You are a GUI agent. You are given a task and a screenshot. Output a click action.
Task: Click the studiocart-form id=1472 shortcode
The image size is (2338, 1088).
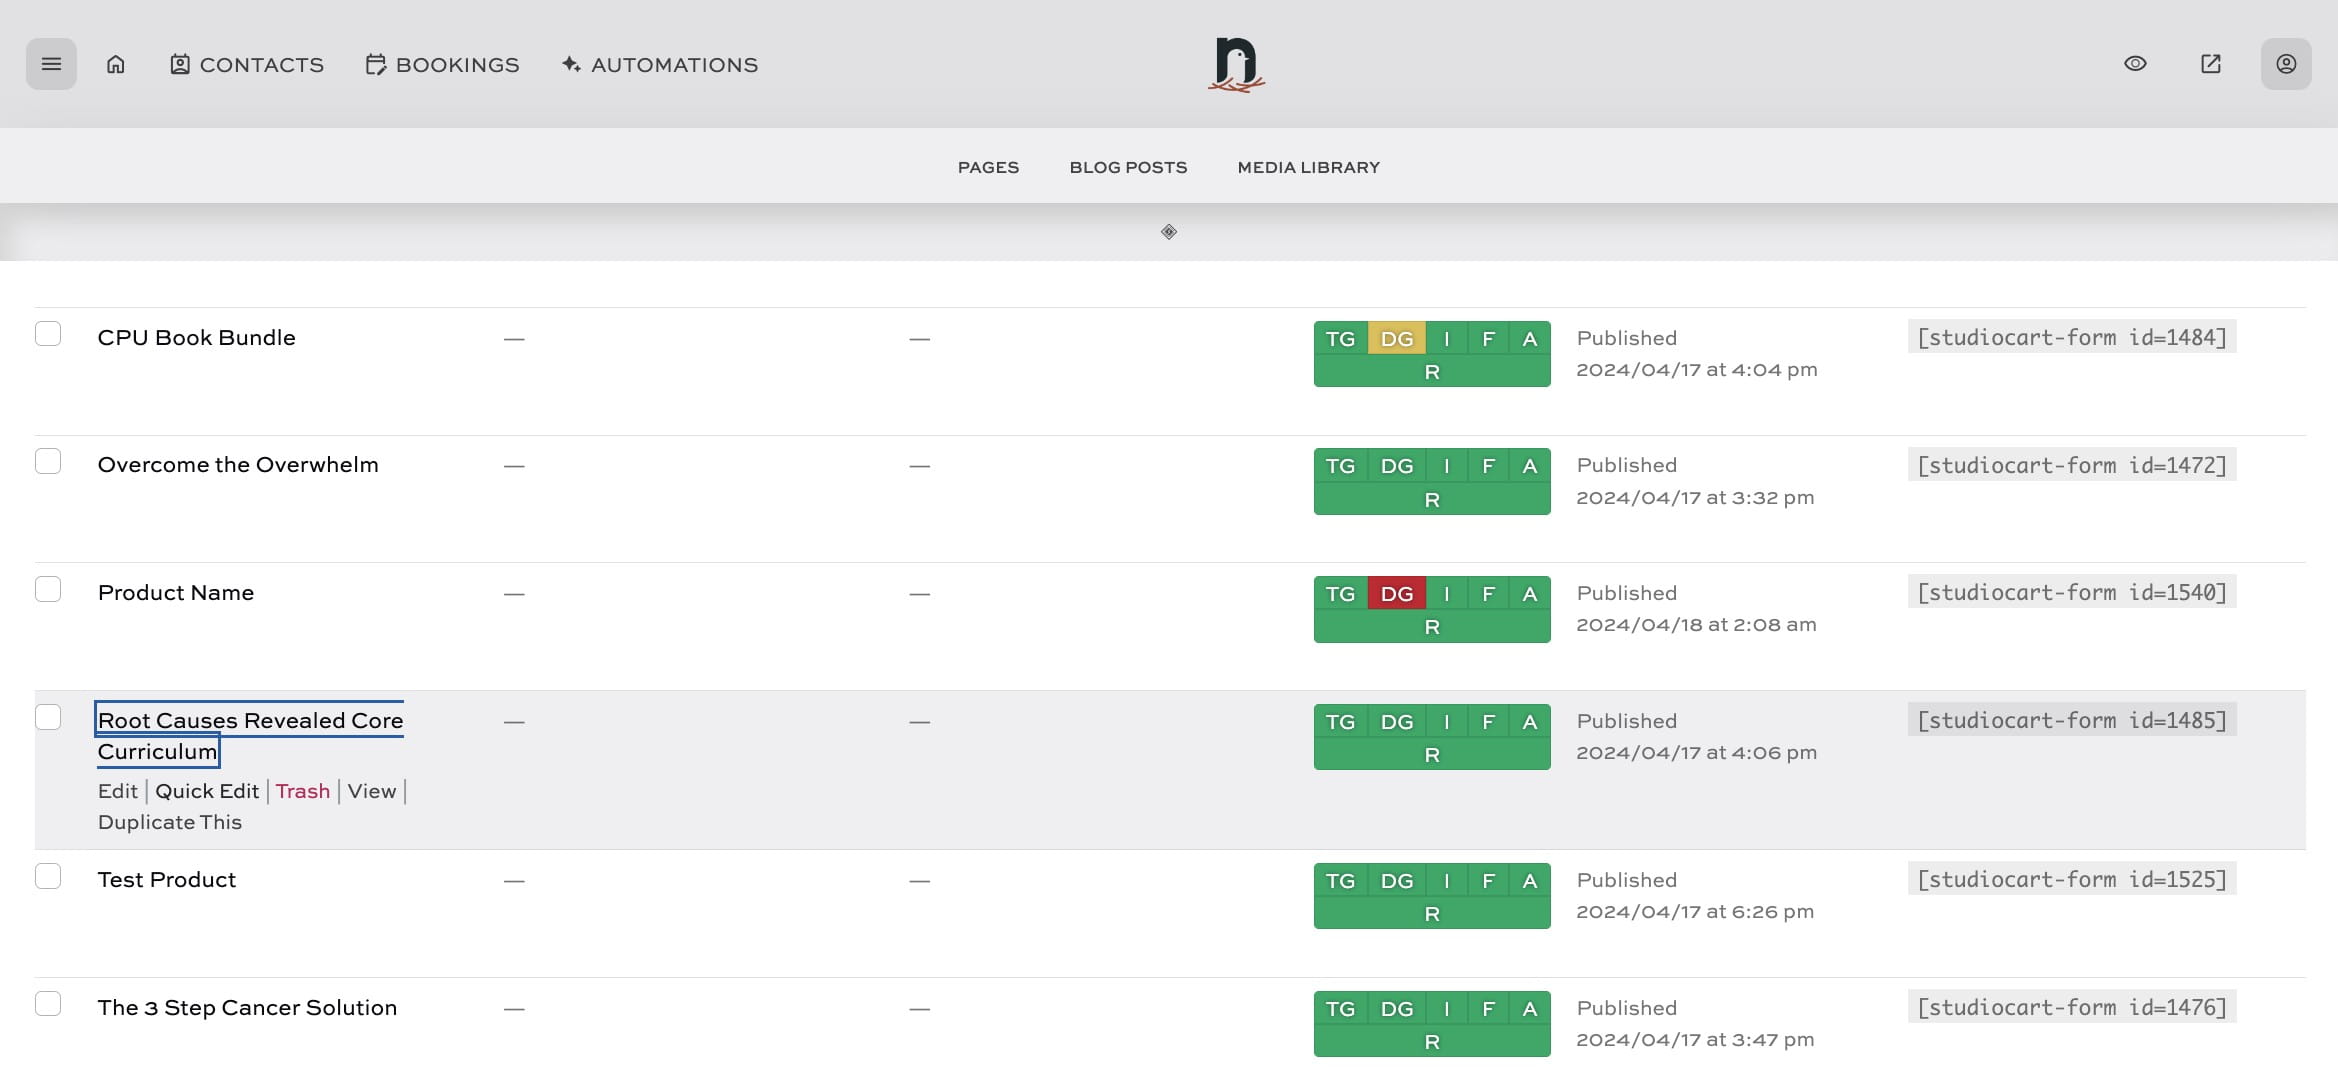click(x=2071, y=465)
